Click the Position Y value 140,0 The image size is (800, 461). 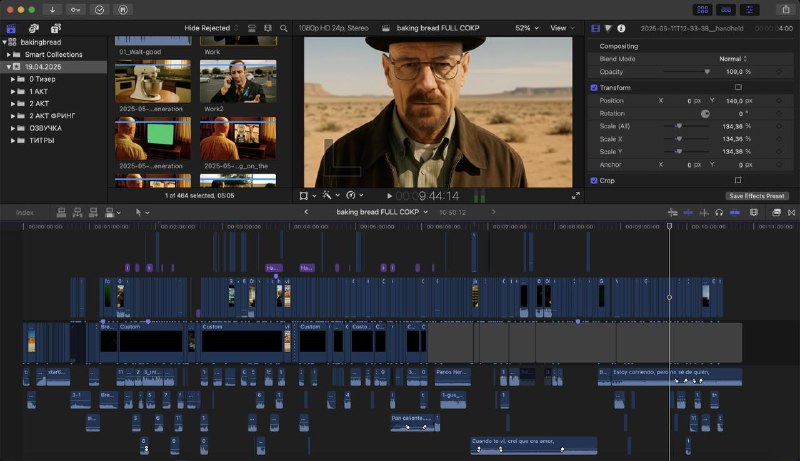734,101
